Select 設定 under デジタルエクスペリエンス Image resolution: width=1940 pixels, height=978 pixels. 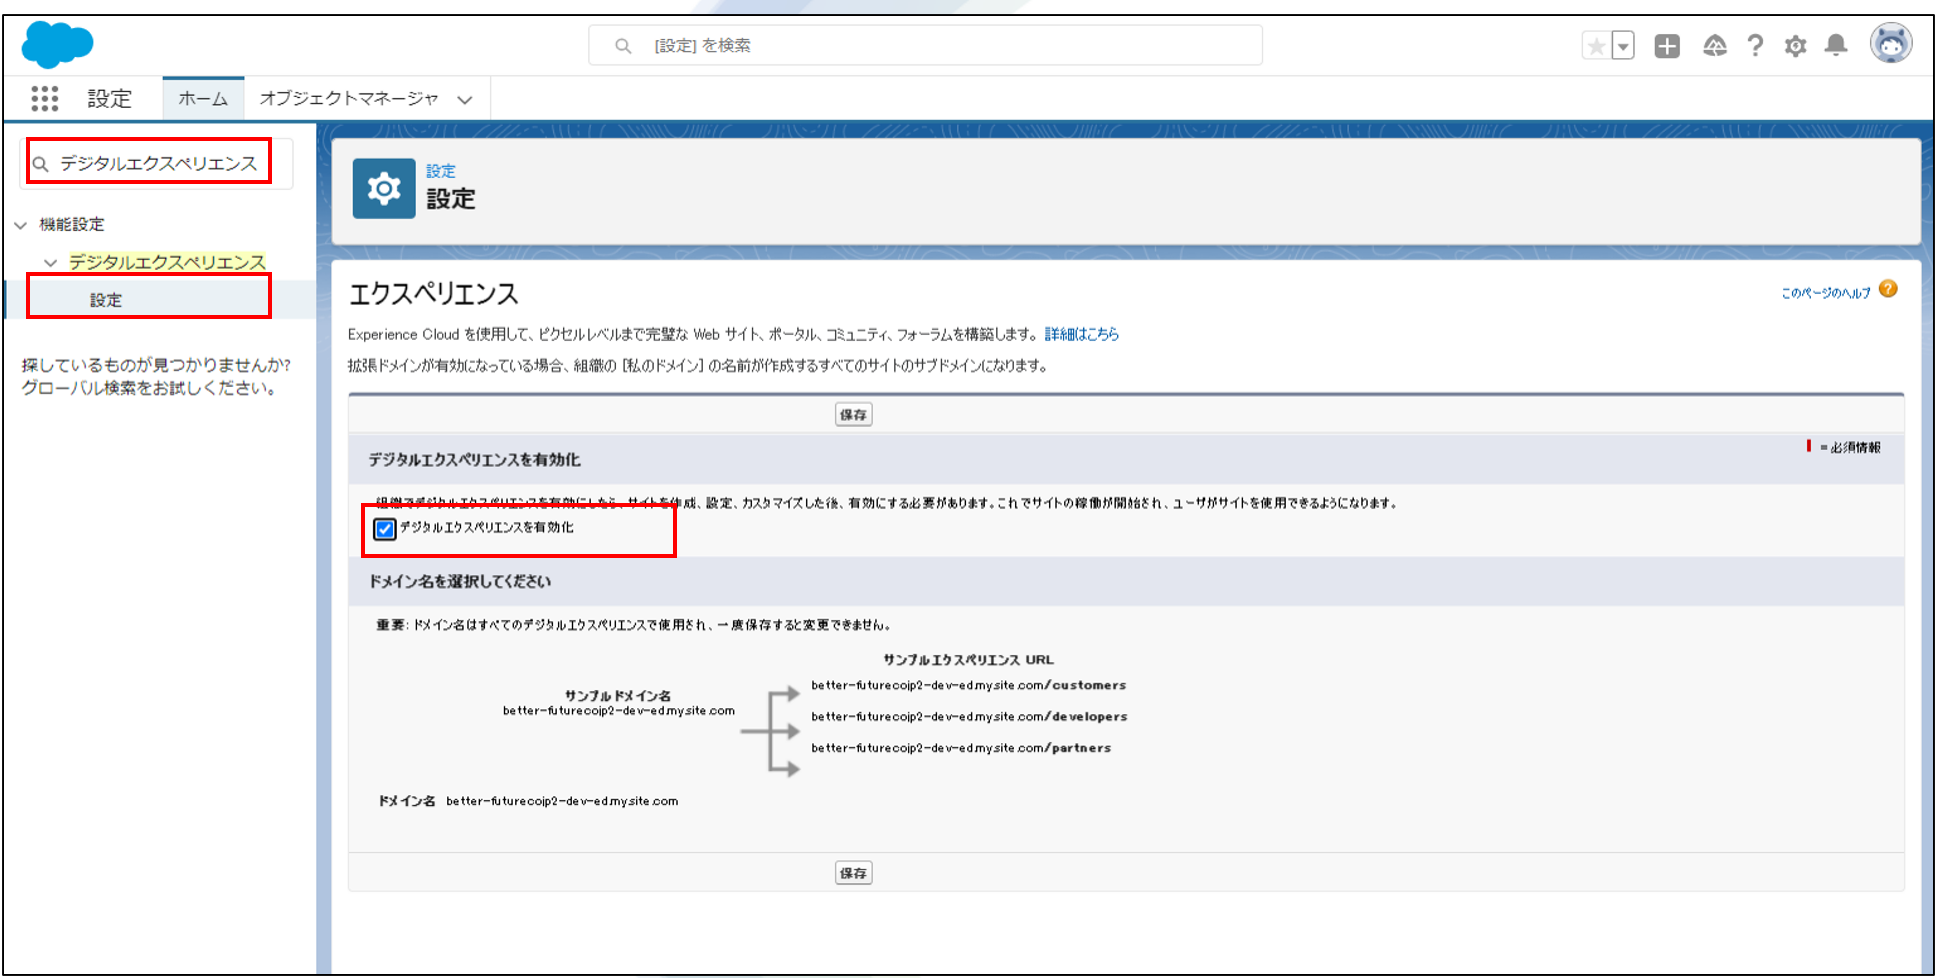(x=106, y=300)
